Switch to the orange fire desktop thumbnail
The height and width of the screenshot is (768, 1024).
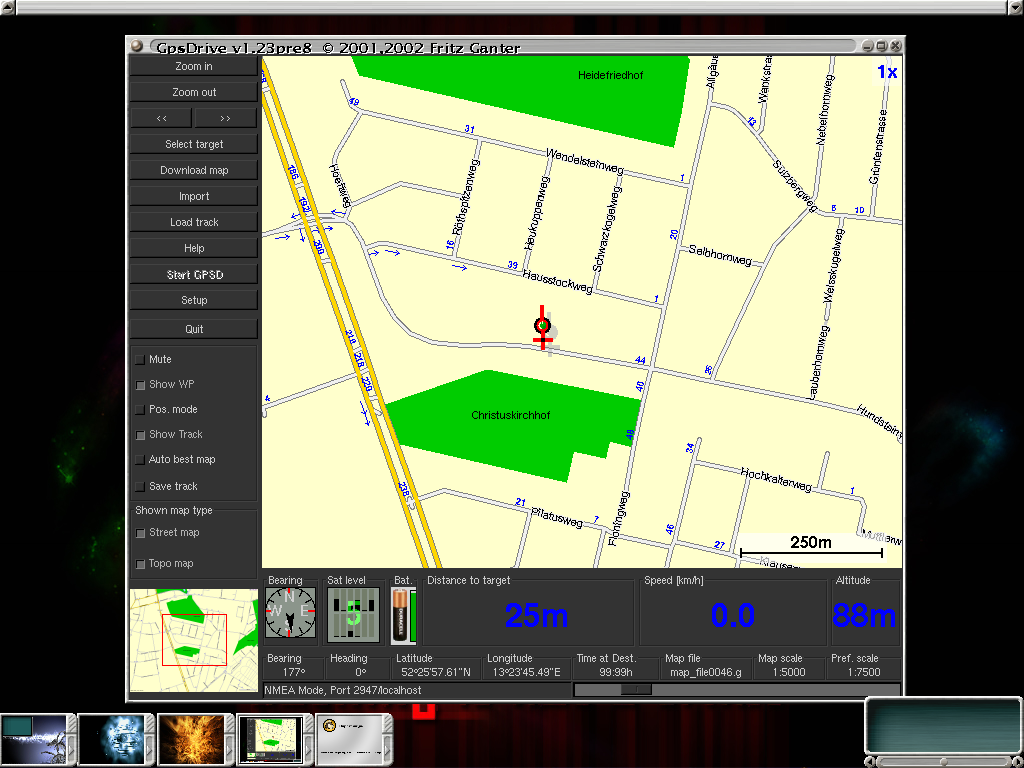(193, 739)
